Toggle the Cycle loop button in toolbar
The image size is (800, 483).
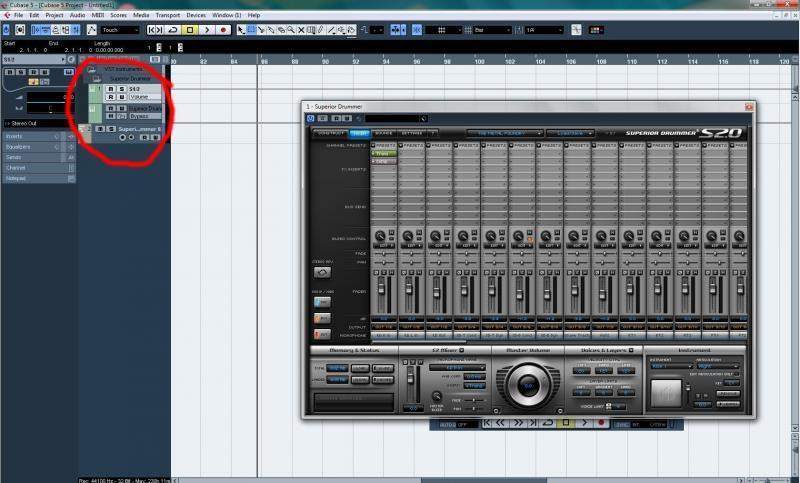(173, 30)
